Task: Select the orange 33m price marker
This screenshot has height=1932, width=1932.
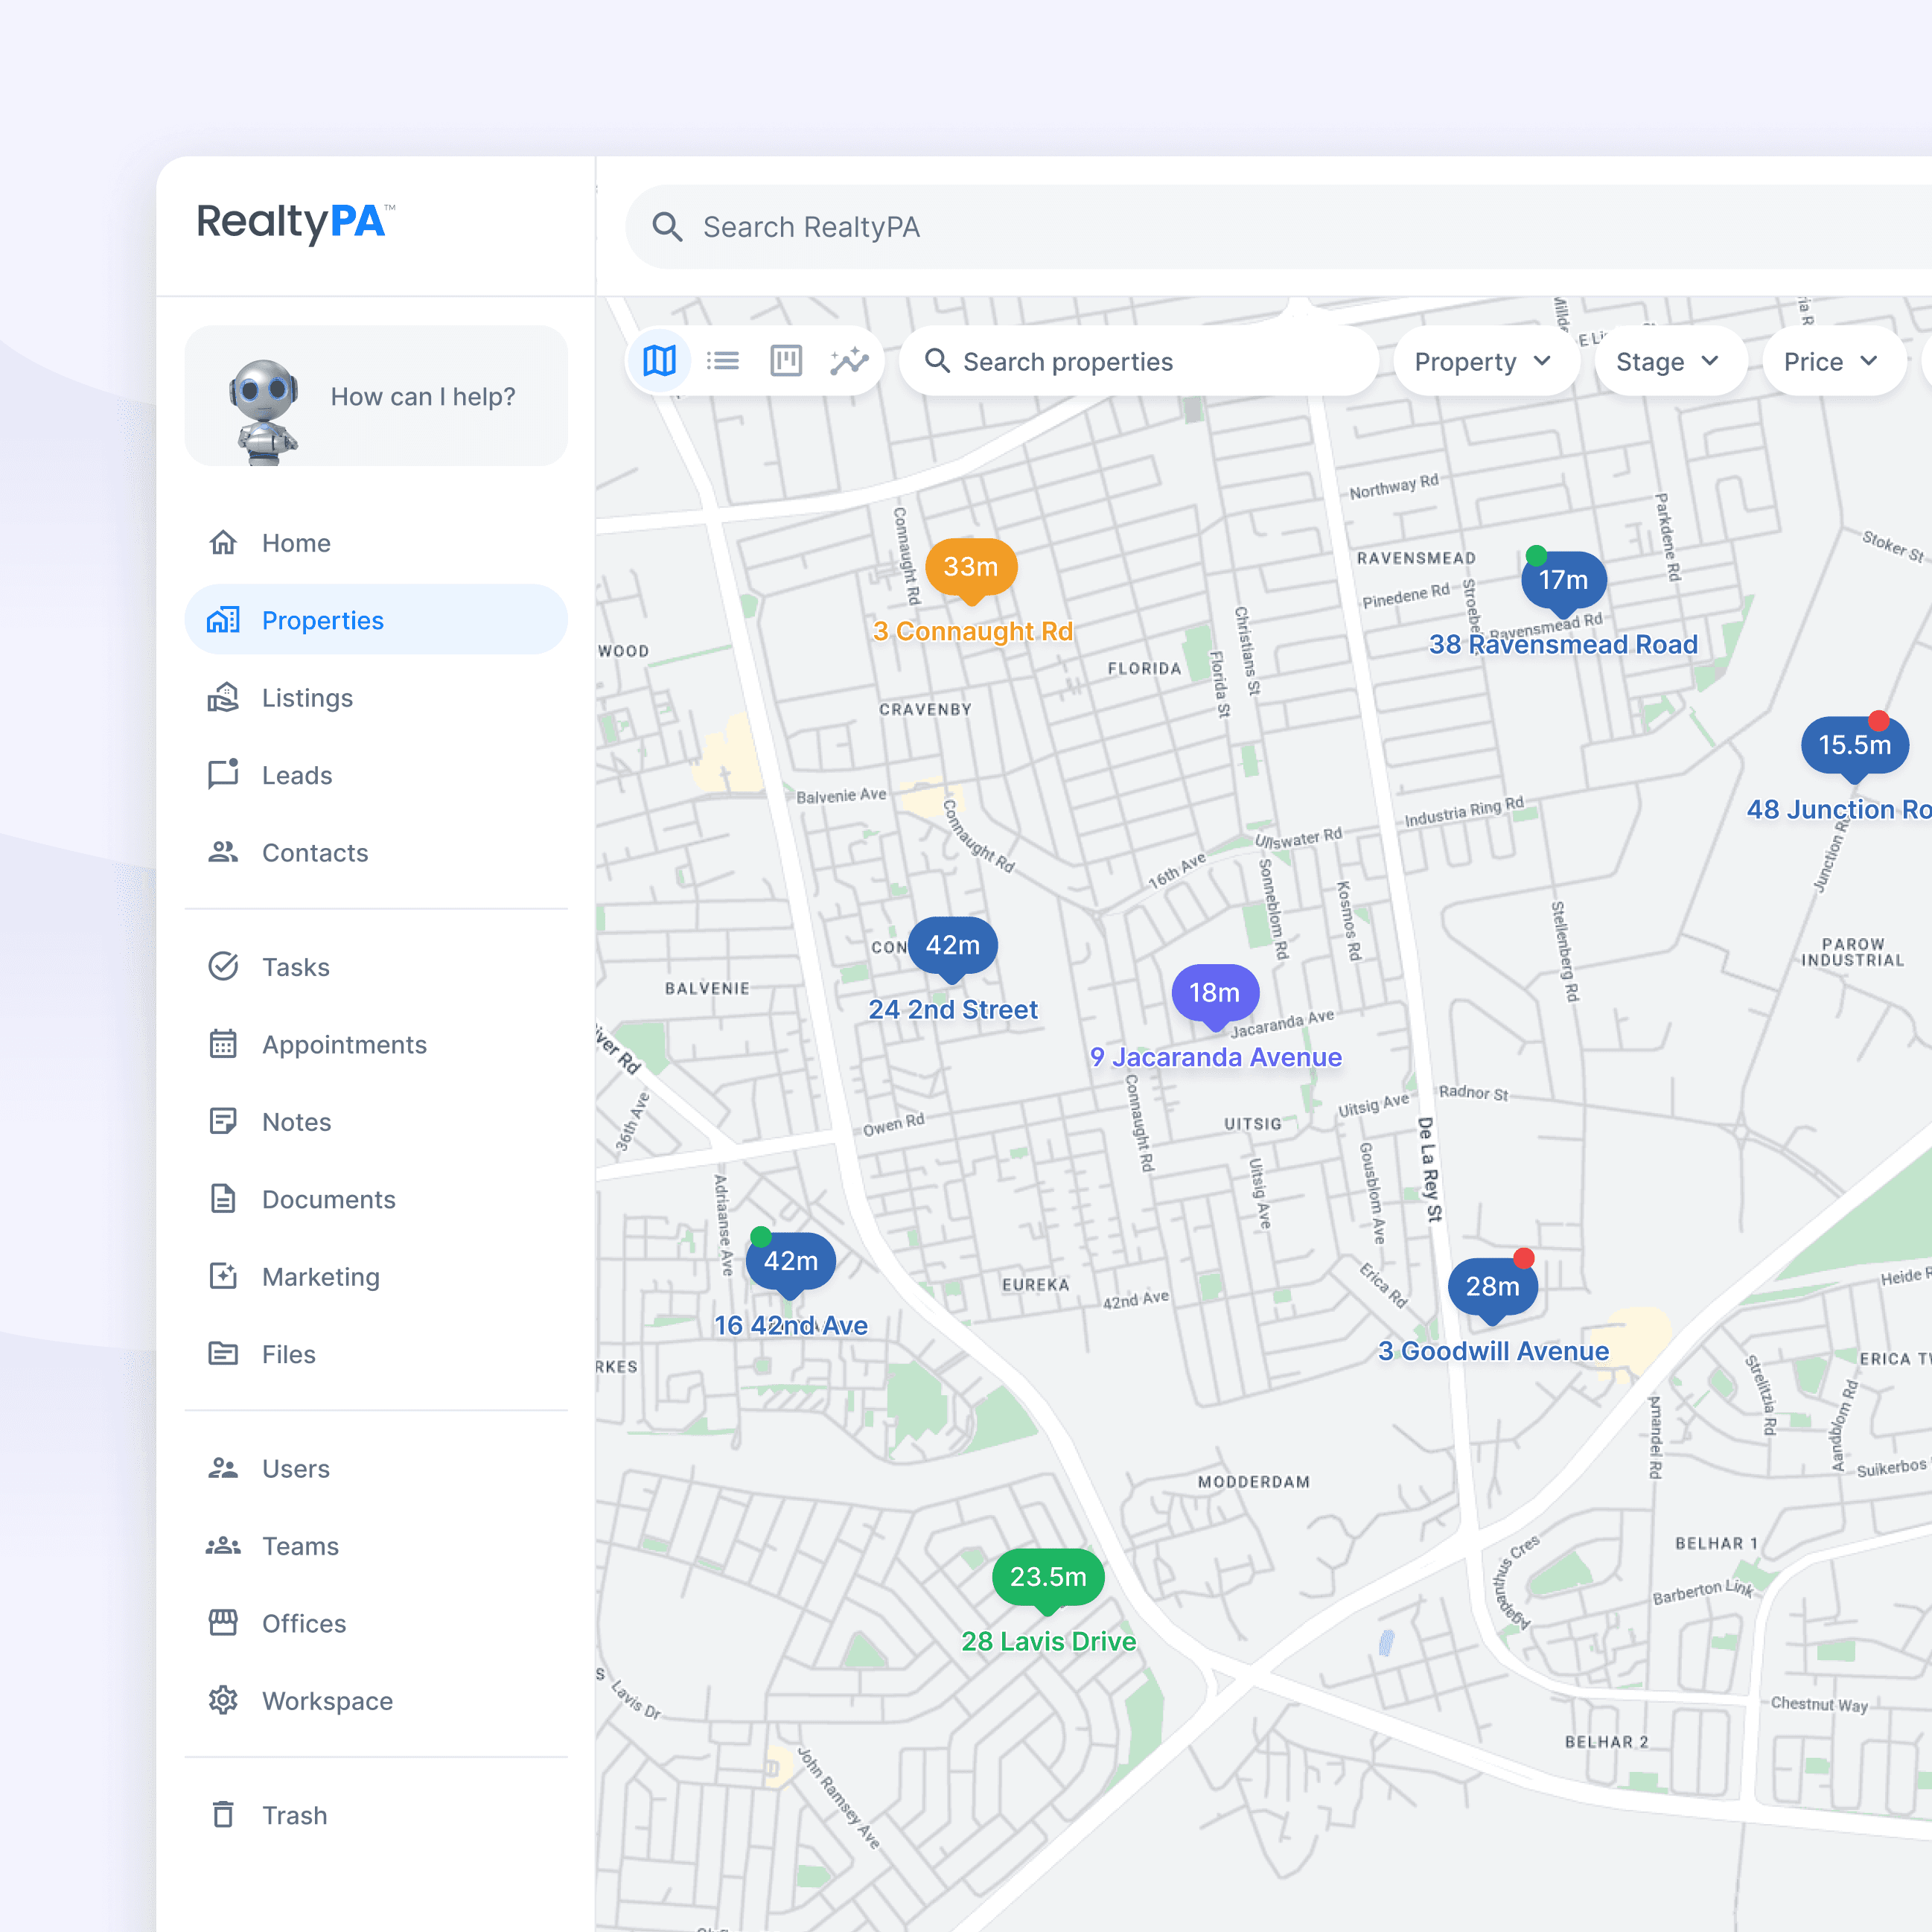Action: tap(970, 567)
